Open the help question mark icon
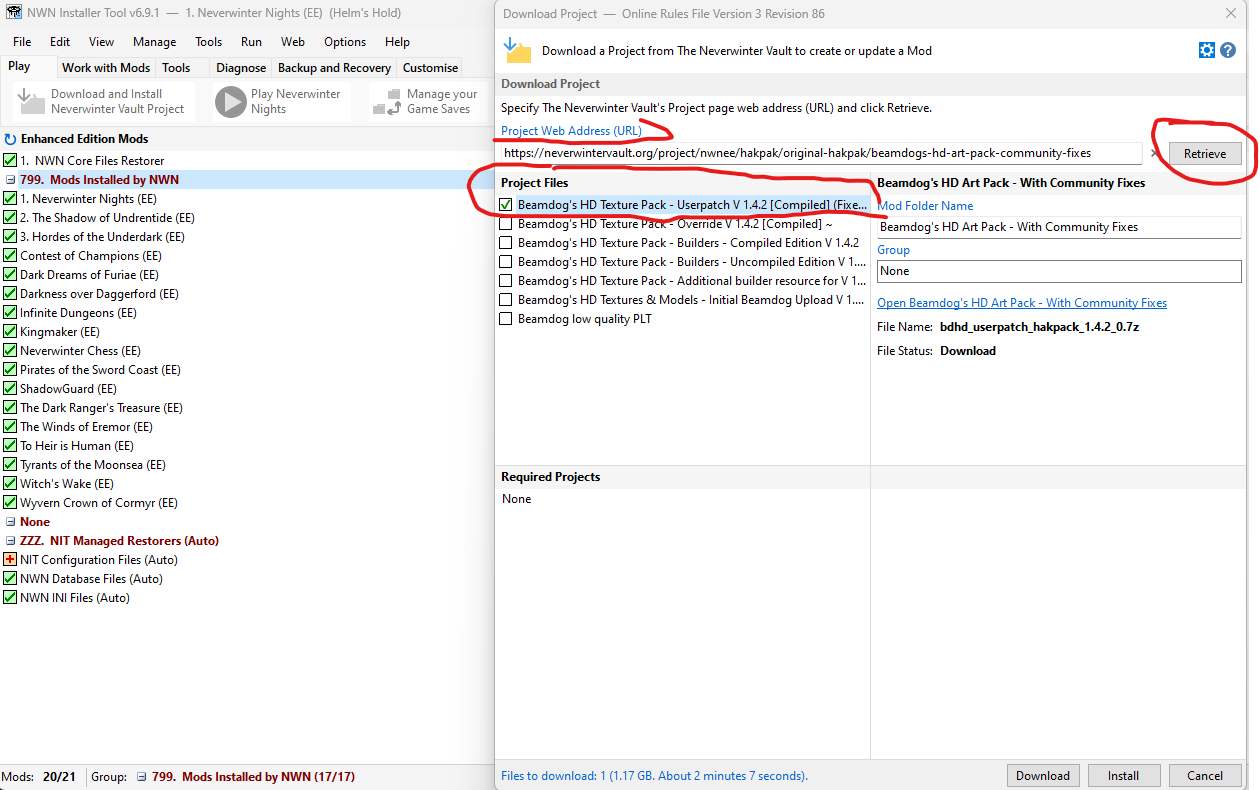 coord(1228,50)
